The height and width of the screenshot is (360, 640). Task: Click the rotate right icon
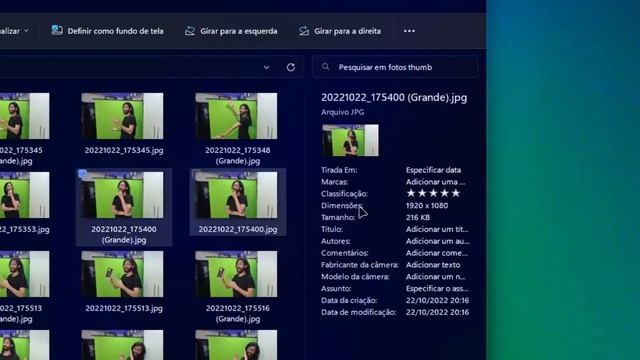tap(304, 31)
